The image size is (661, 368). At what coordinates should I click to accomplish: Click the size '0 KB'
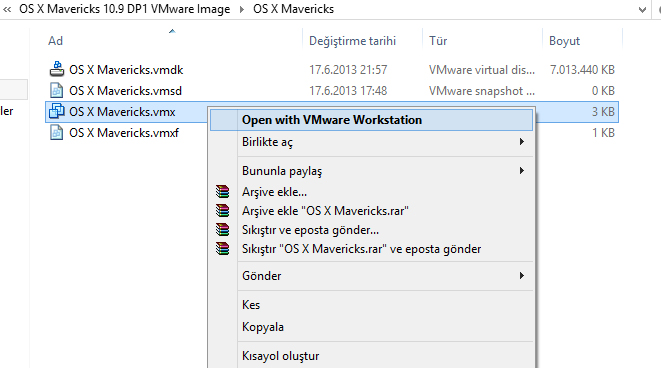pos(603,91)
